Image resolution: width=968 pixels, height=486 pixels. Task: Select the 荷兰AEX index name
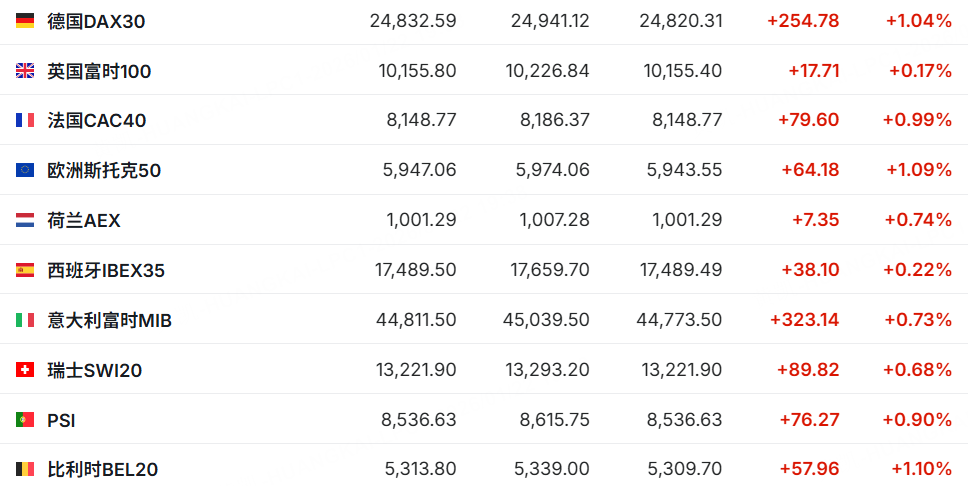pos(83,220)
